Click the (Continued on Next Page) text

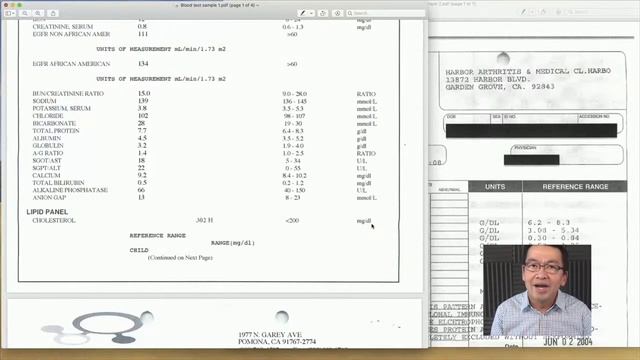click(180, 258)
